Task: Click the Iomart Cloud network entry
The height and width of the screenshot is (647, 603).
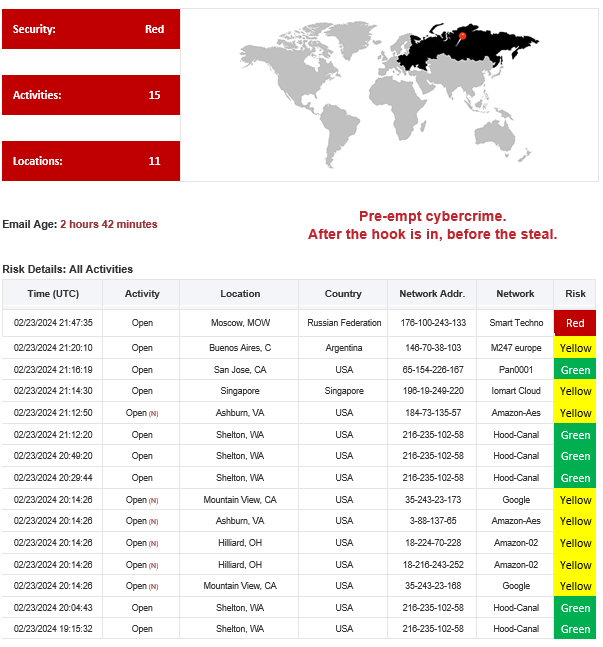Action: 516,391
